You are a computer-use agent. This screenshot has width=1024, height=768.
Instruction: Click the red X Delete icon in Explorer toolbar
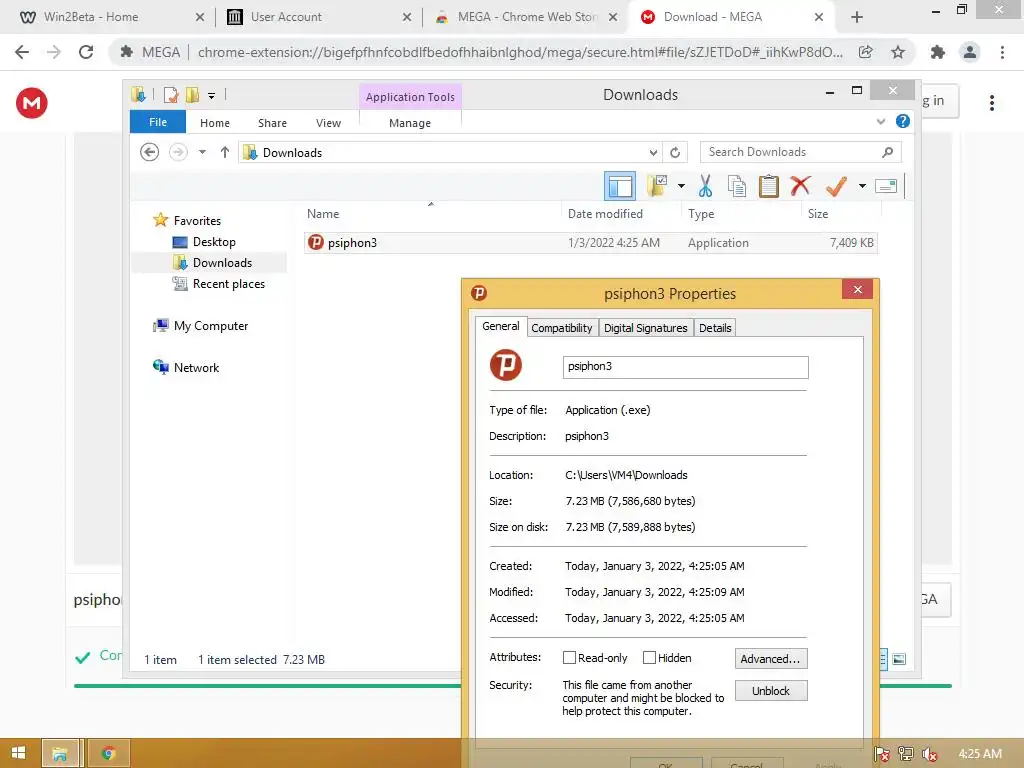pyautogui.click(x=800, y=186)
